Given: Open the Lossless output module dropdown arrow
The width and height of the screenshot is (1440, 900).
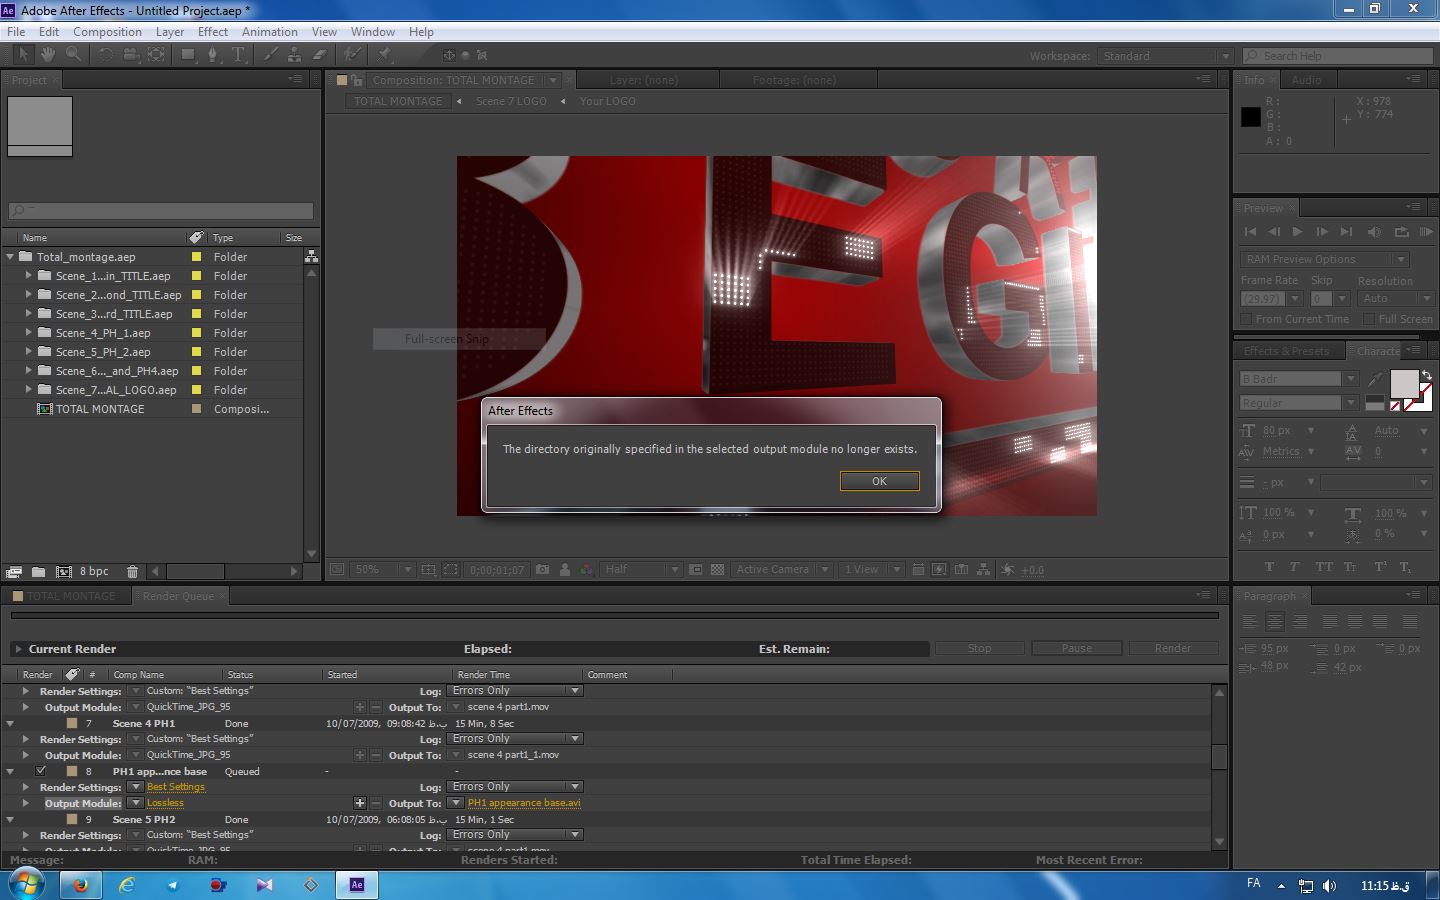Looking at the screenshot, I should pyautogui.click(x=135, y=803).
